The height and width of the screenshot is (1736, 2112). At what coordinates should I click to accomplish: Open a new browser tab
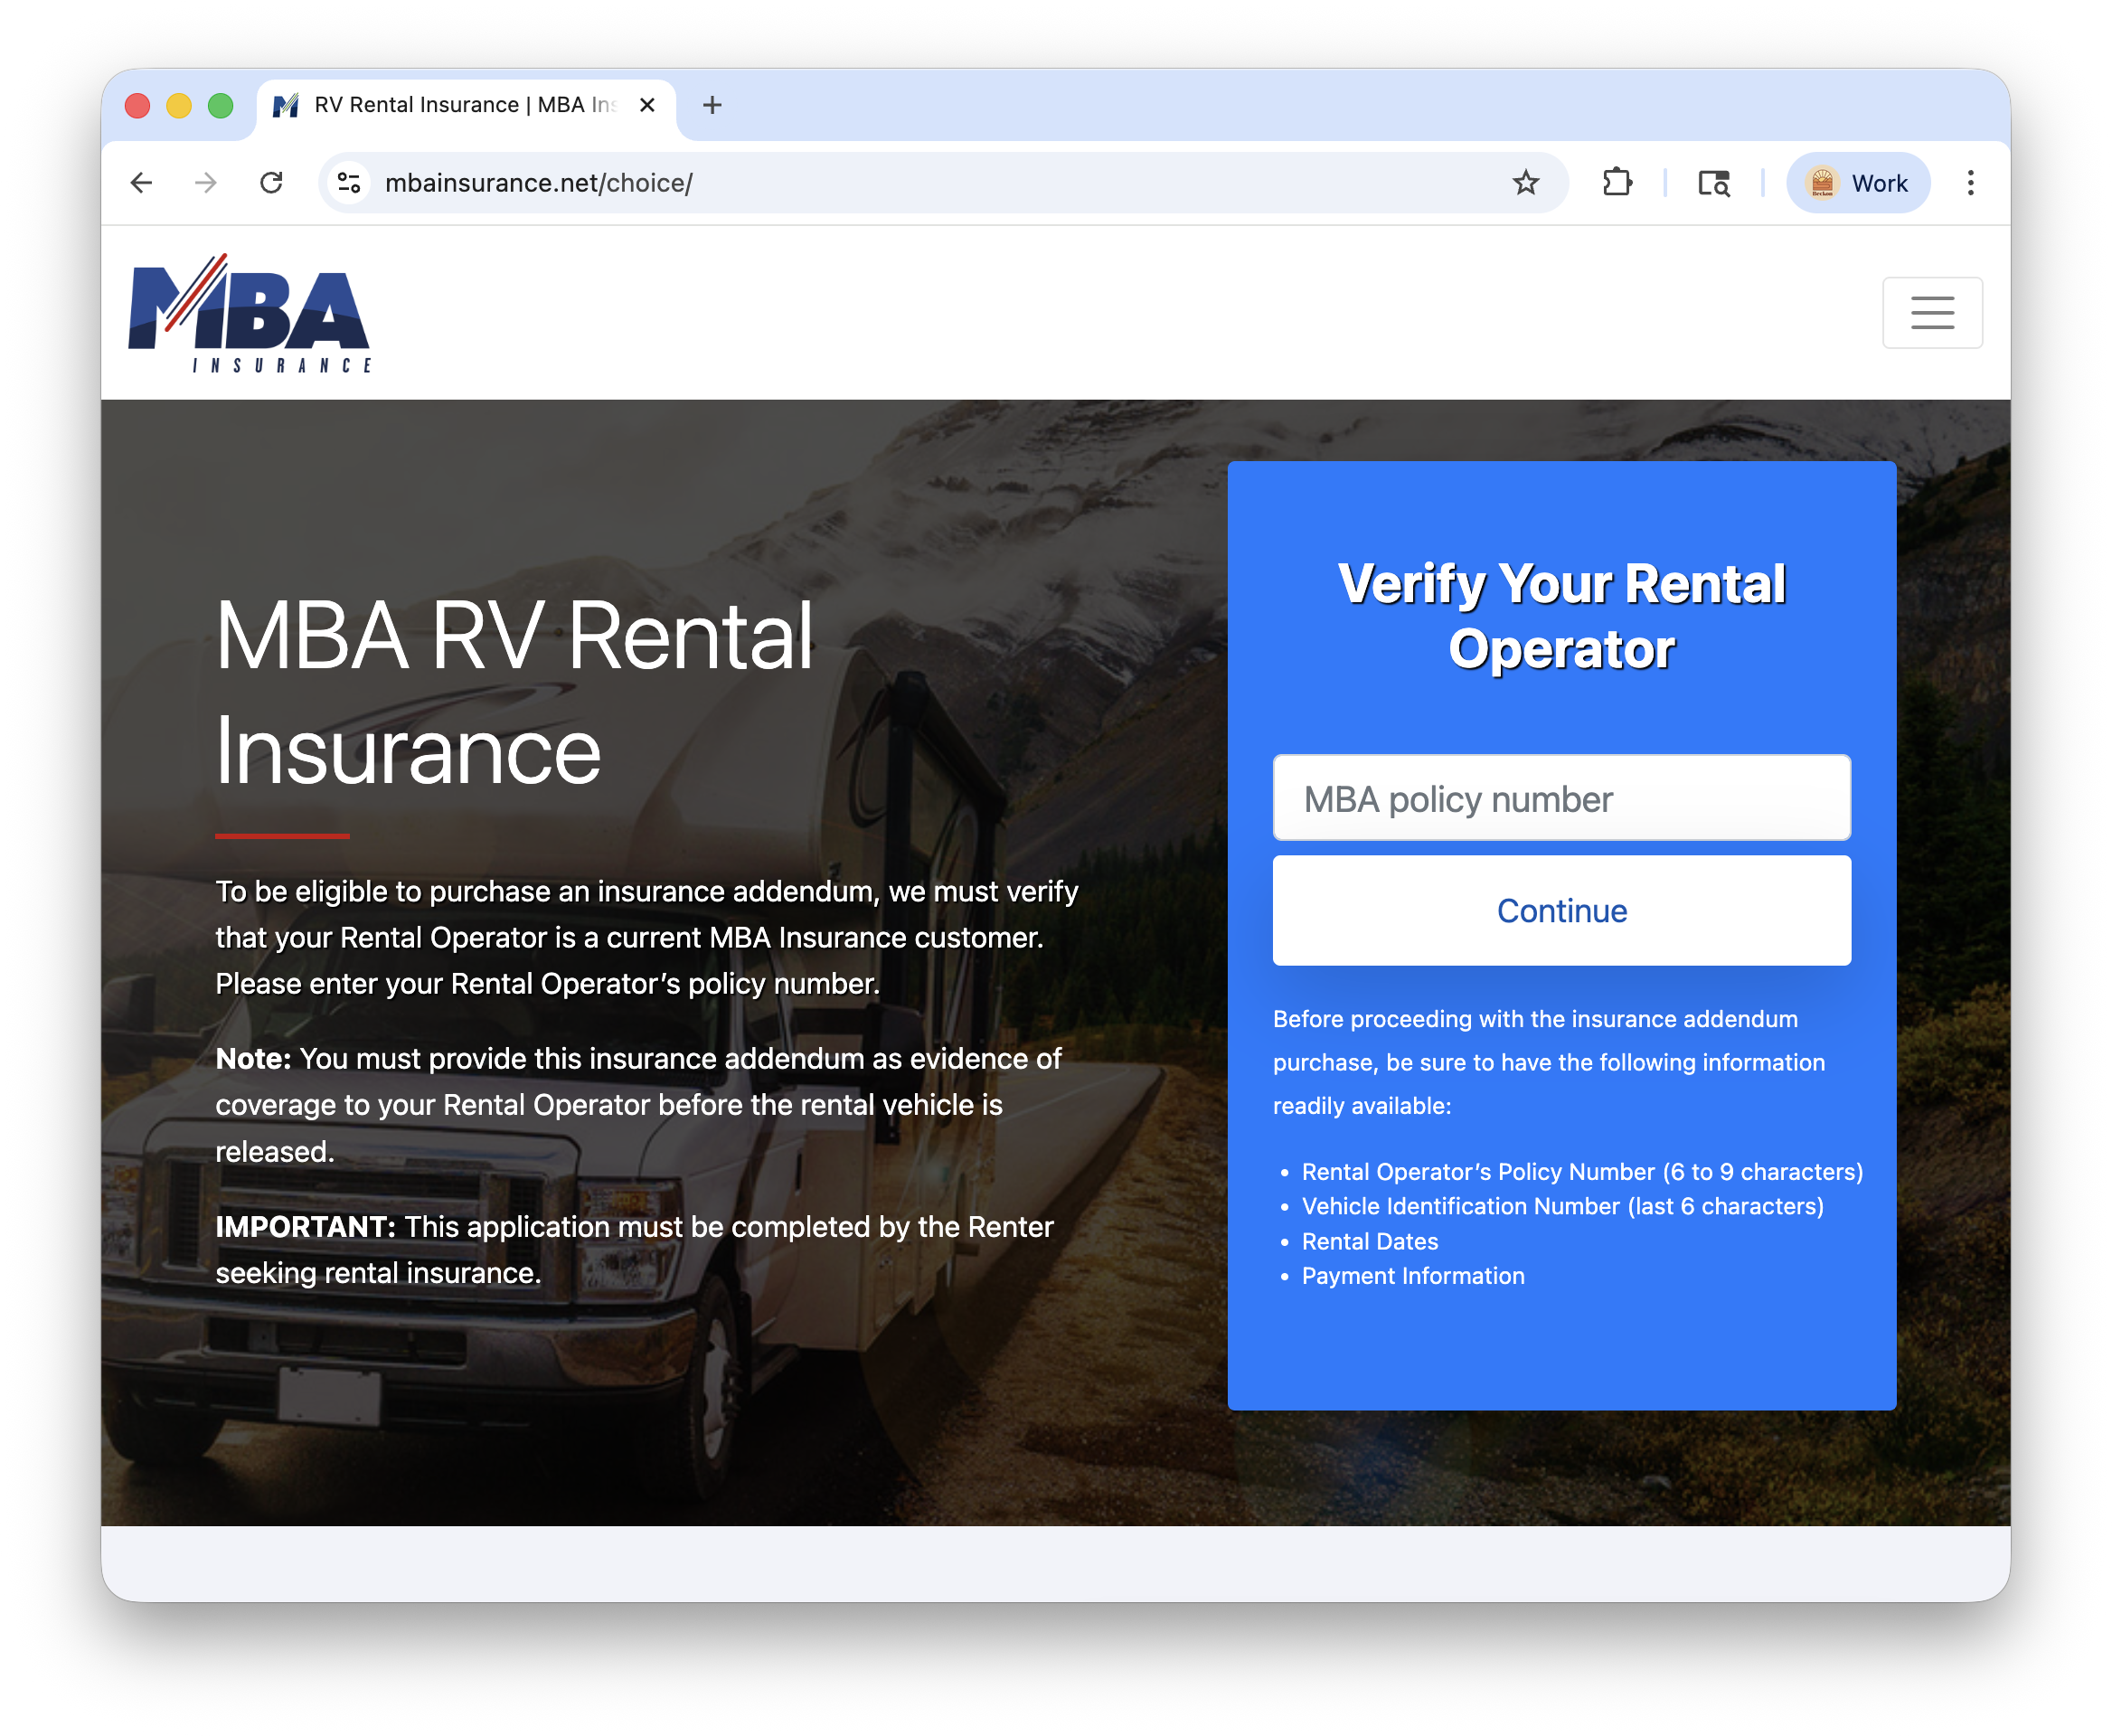[712, 105]
